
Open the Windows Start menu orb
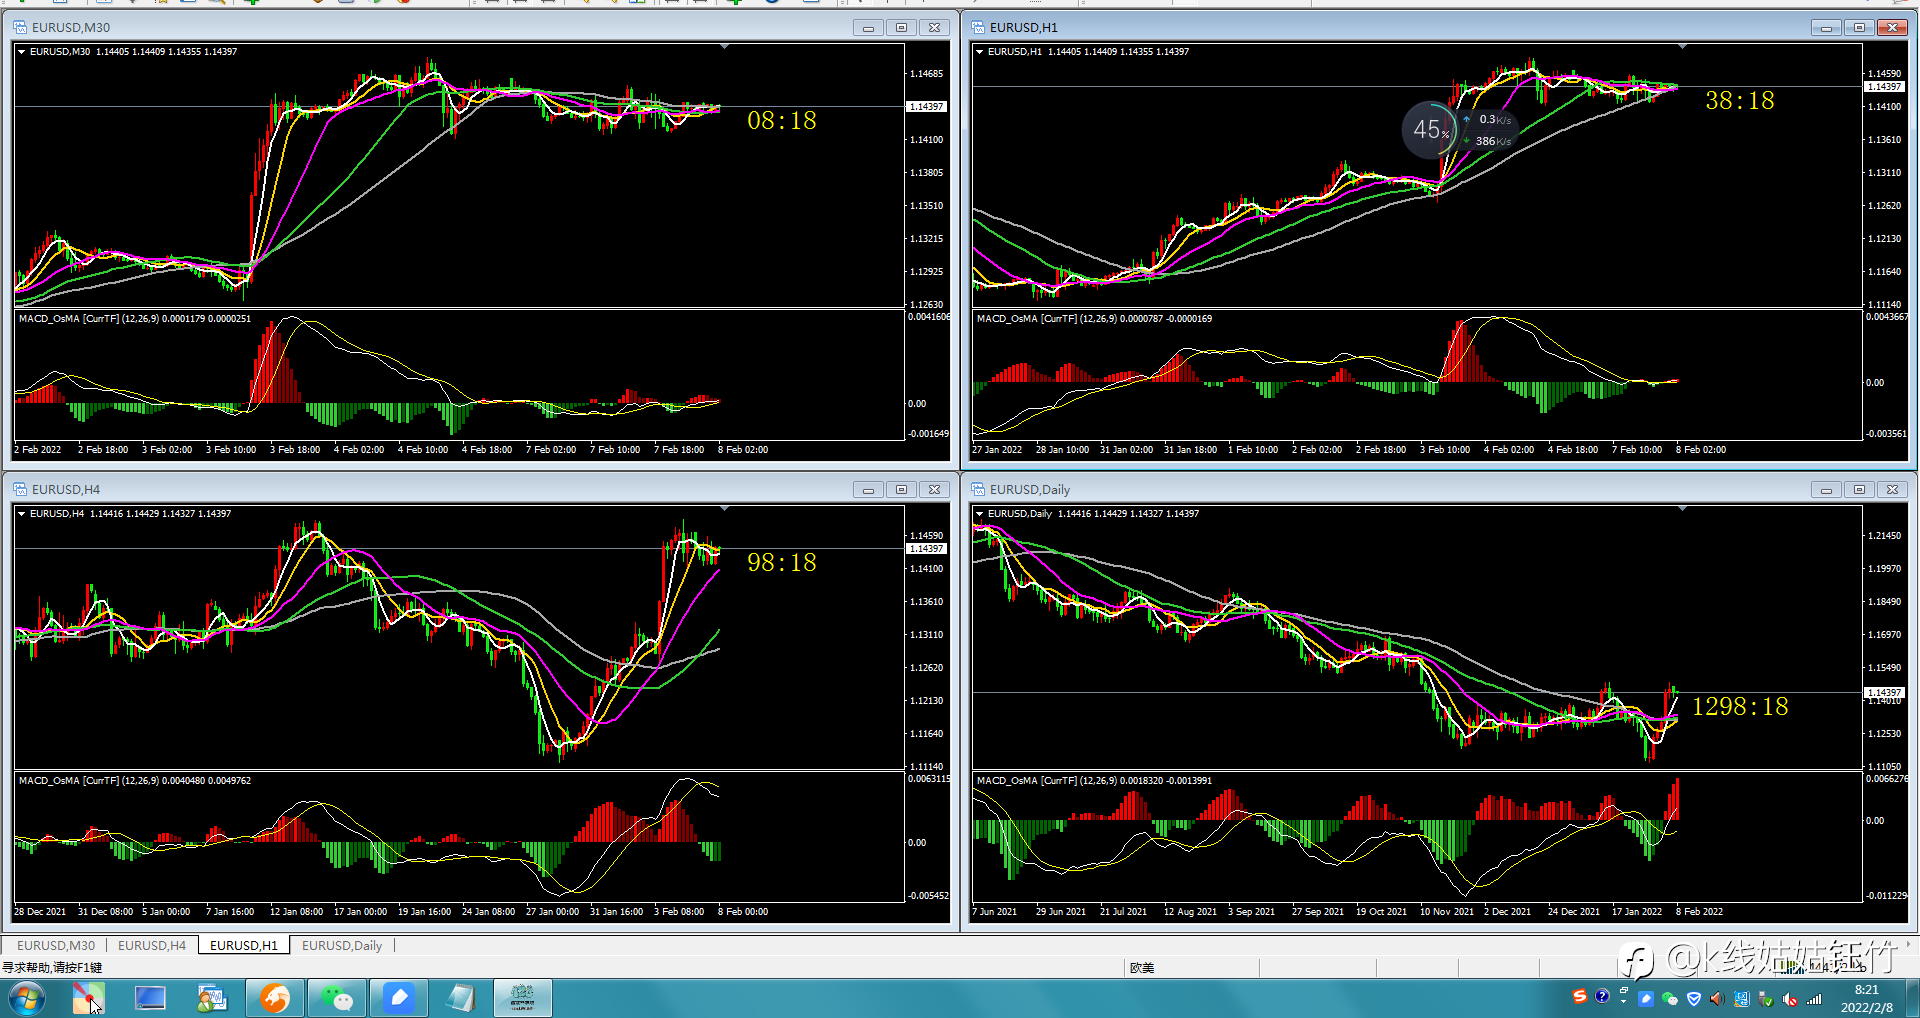coord(27,998)
